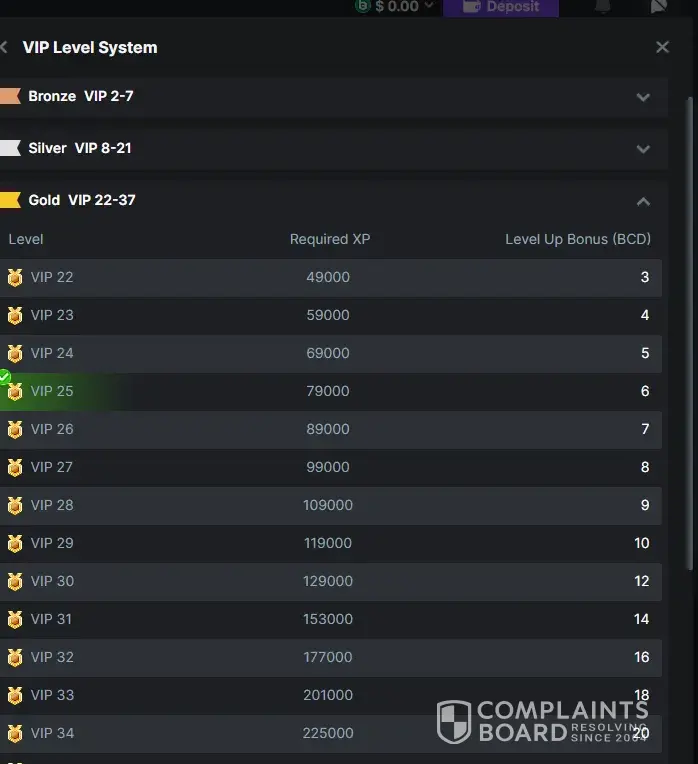
Task: Go back using the left arrow
Action: (x=4, y=47)
